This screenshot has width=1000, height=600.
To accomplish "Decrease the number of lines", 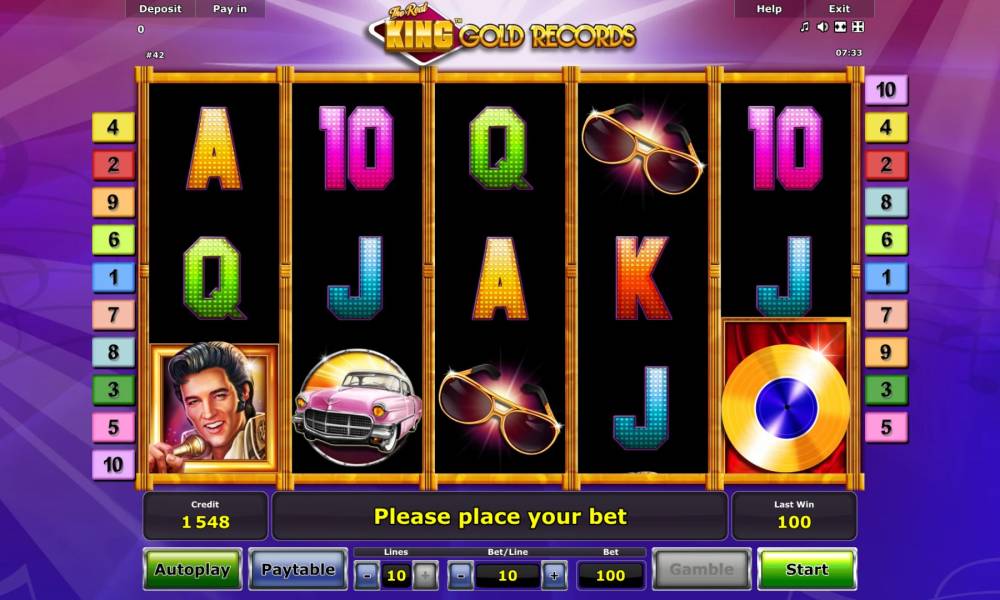I will coord(367,576).
